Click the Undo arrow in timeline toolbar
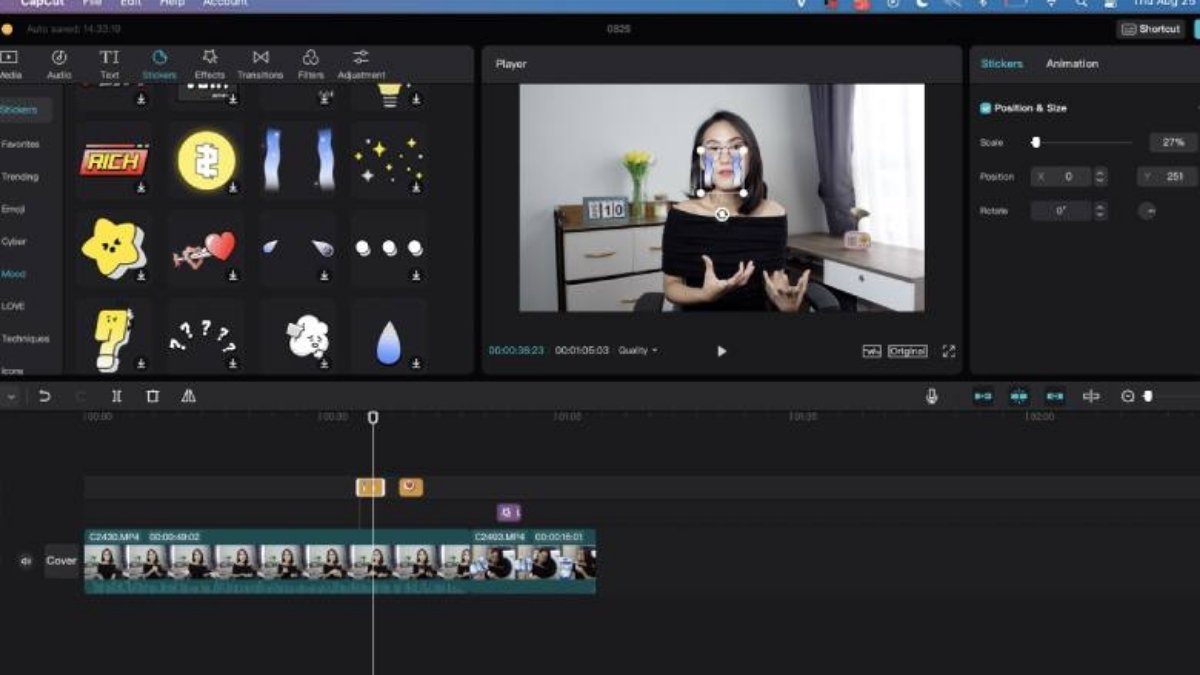Image resolution: width=1200 pixels, height=675 pixels. click(x=44, y=396)
